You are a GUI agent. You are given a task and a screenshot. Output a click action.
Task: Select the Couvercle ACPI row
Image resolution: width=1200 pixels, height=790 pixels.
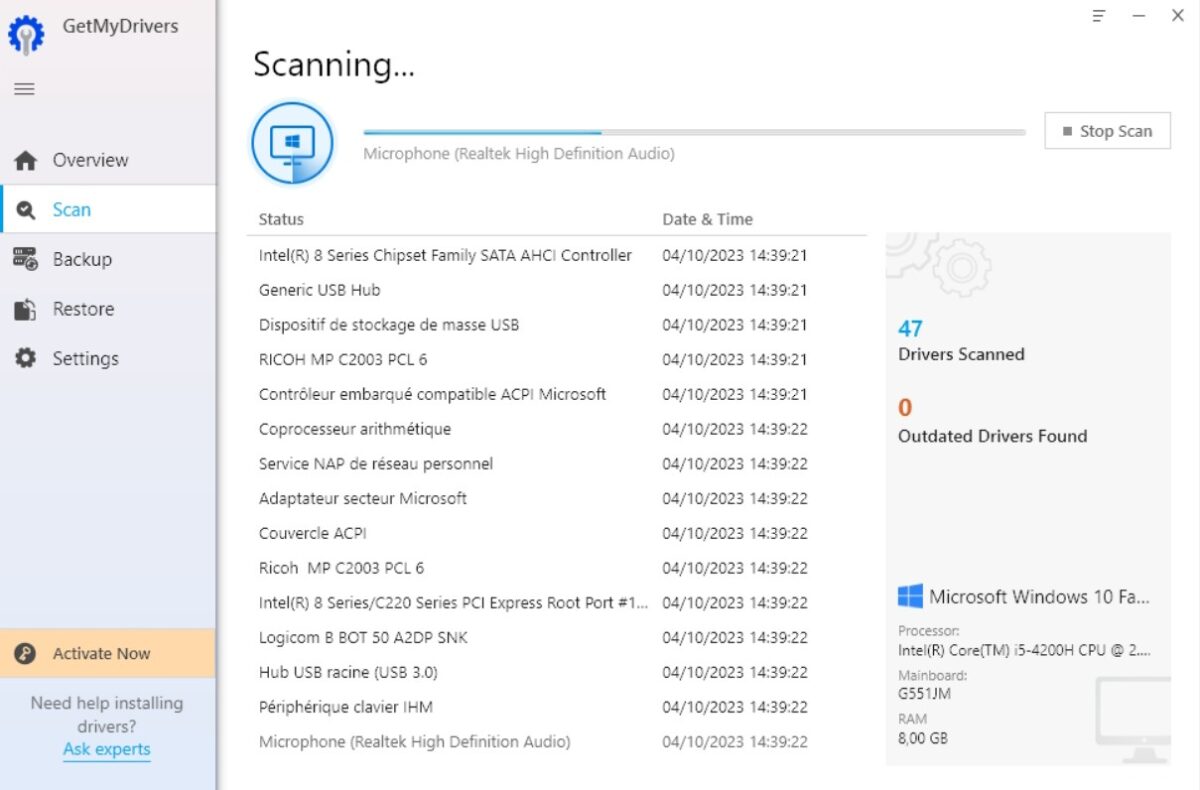(556, 533)
